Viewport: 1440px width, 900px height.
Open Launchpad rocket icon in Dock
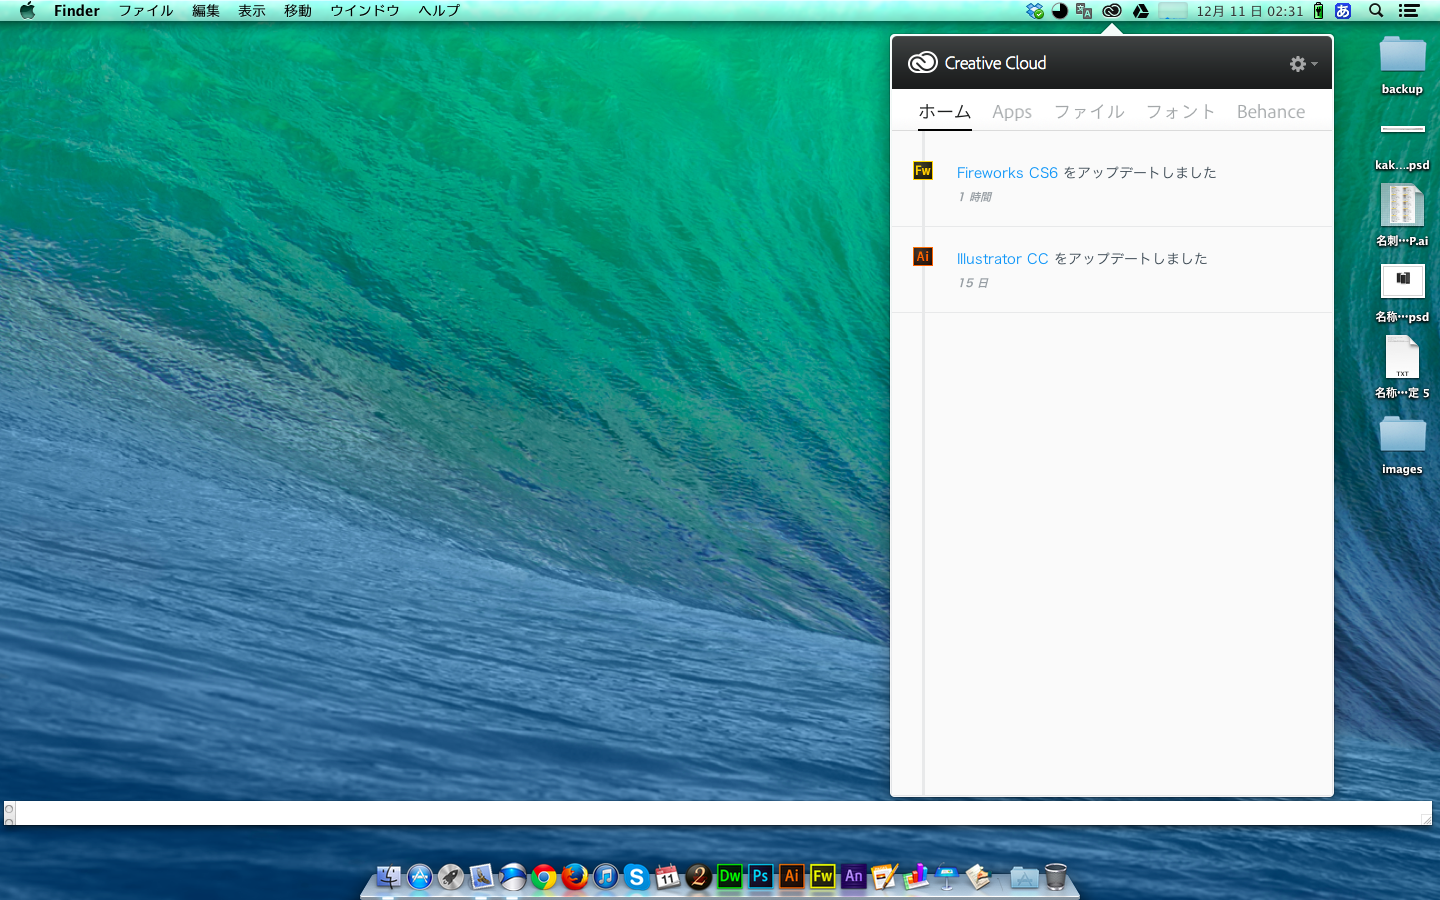451,877
